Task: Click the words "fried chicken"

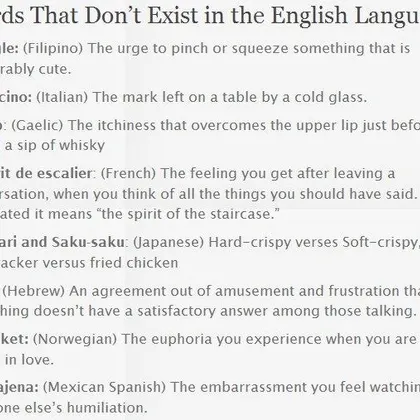Action: tap(132, 263)
